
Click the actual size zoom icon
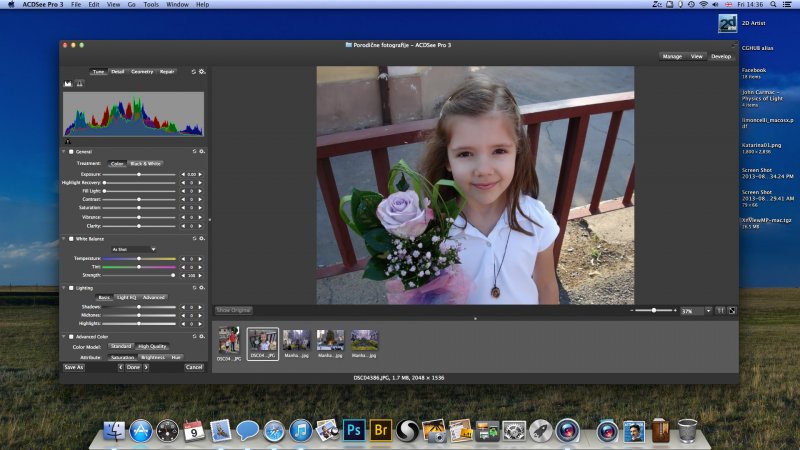coord(720,311)
